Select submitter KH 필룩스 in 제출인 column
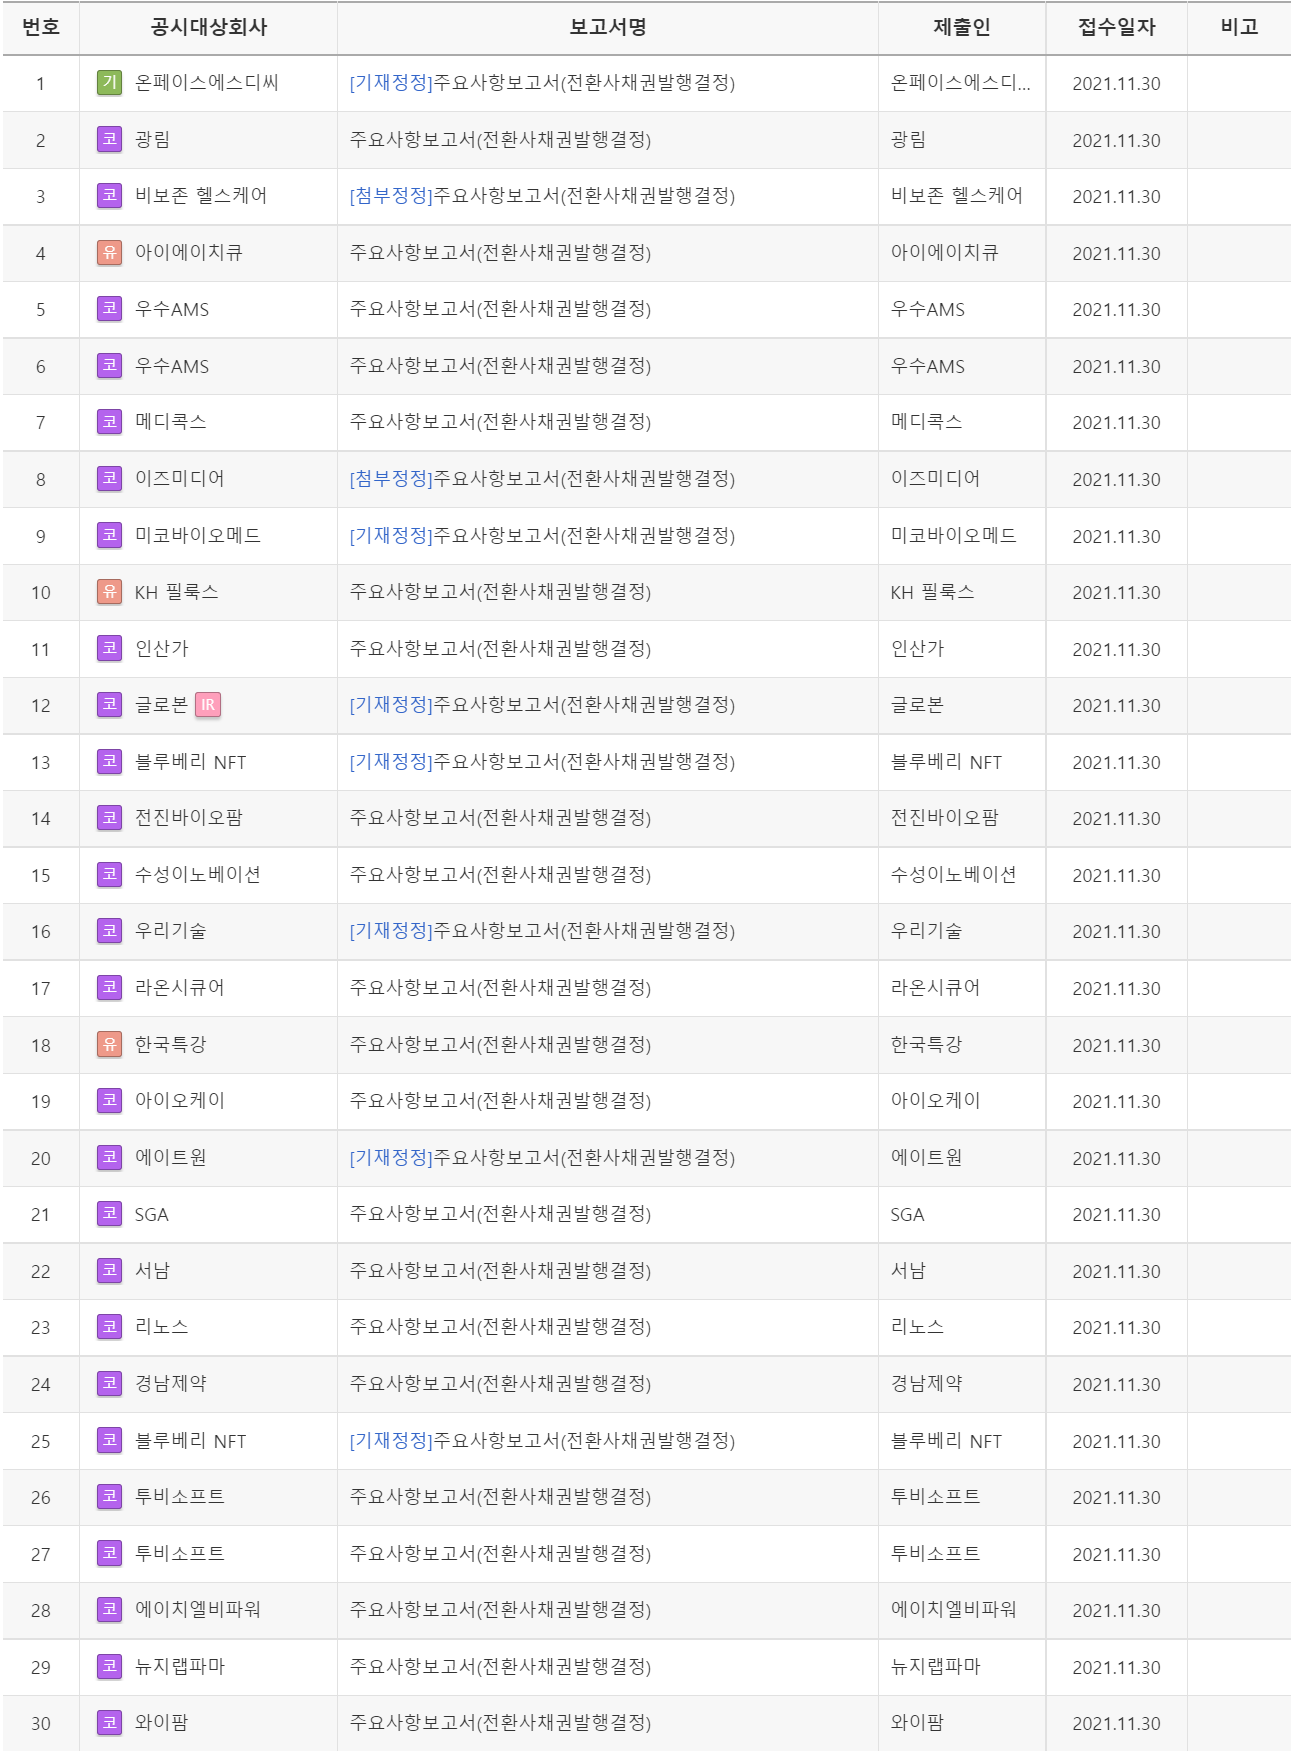The image size is (1306, 1751). [932, 592]
